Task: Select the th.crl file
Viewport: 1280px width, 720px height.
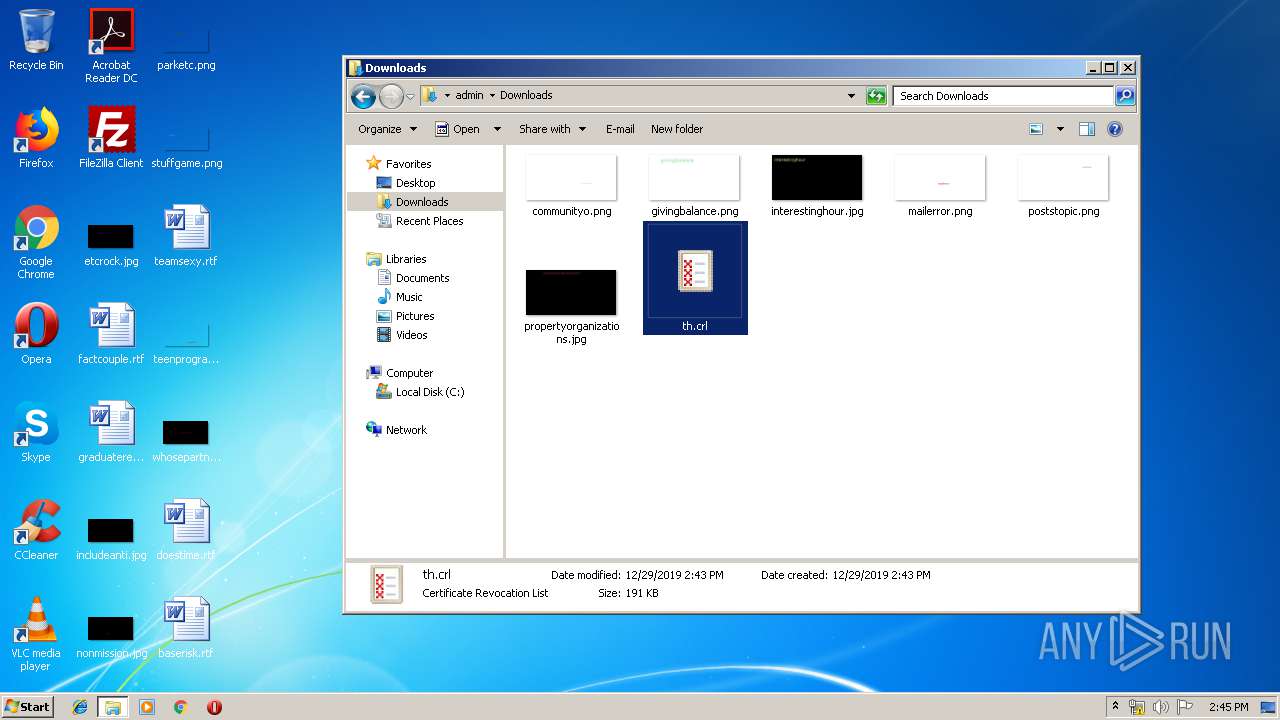Action: 695,278
